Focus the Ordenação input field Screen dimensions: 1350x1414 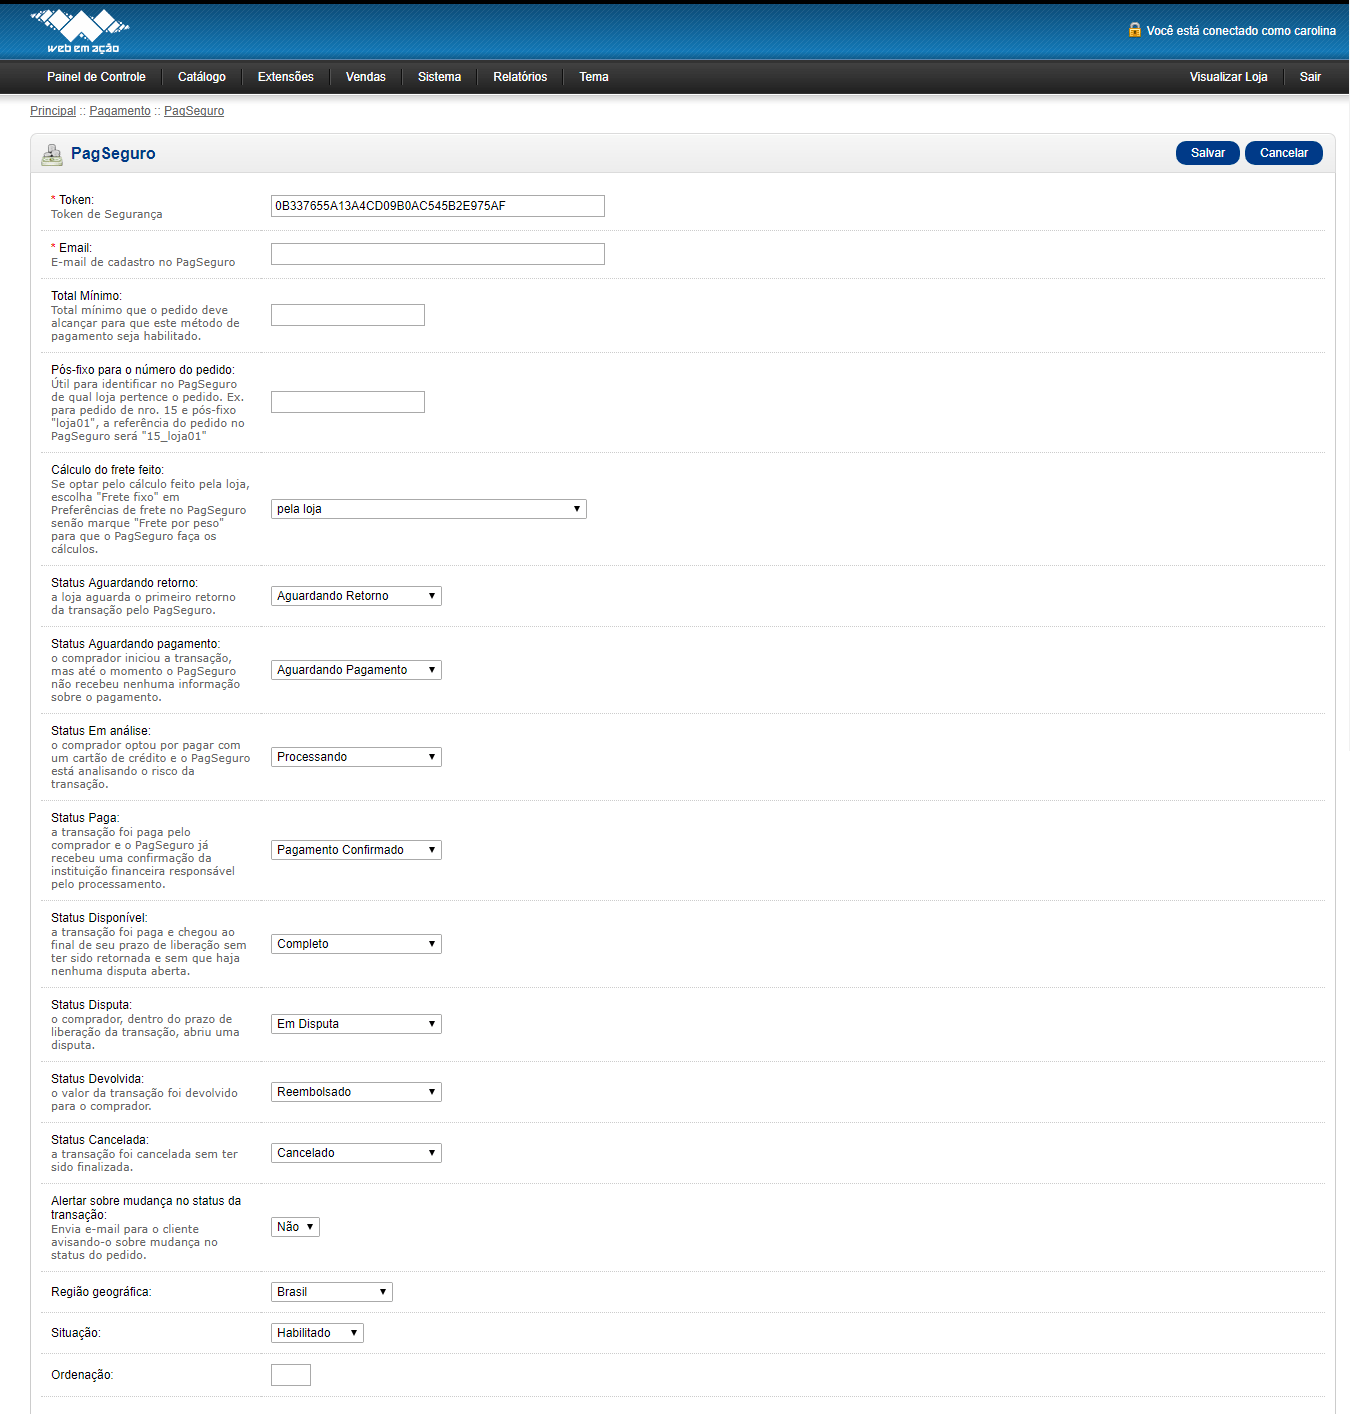click(x=291, y=1375)
